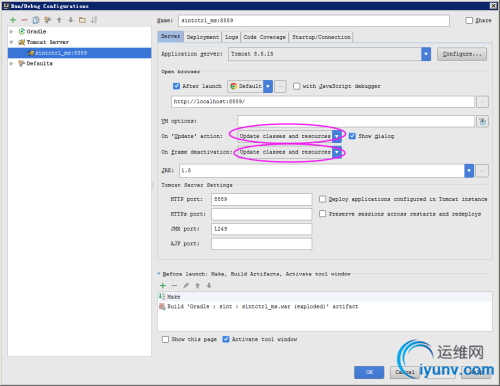Screen dimensions: 500x386
Task: Click the Gradle node icon
Action: 22,31
